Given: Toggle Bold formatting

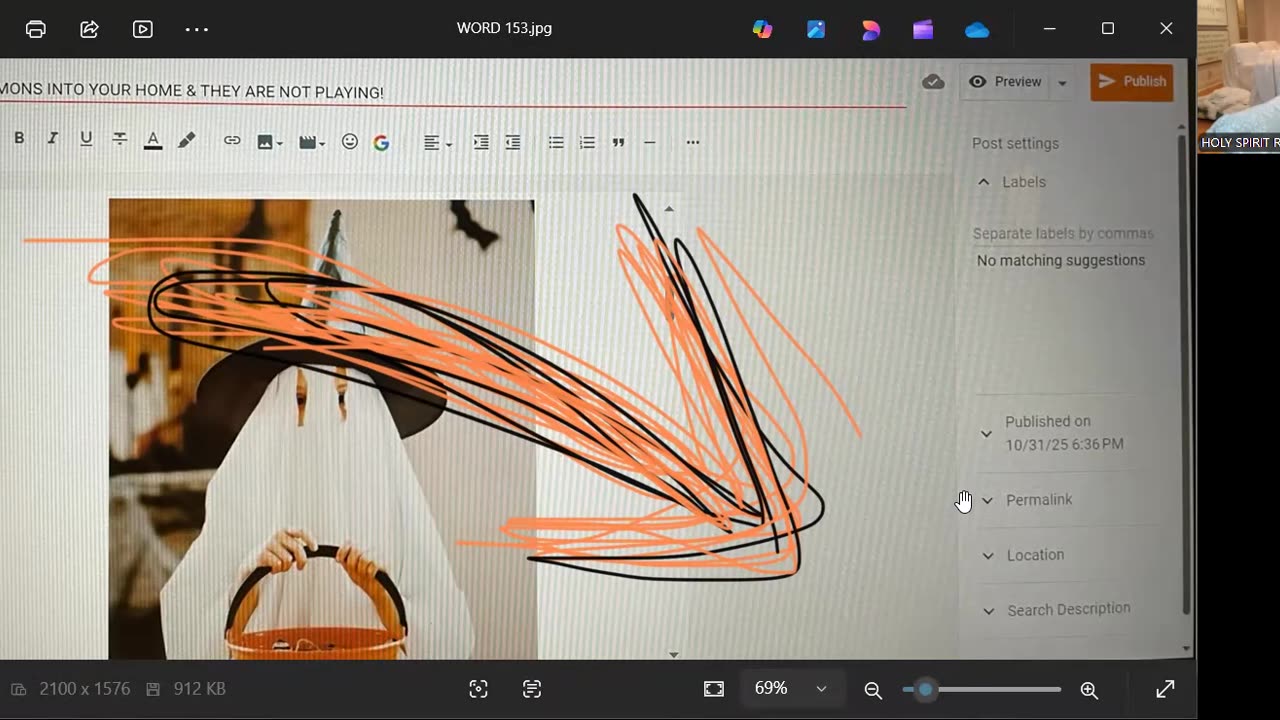Looking at the screenshot, I should [x=19, y=139].
